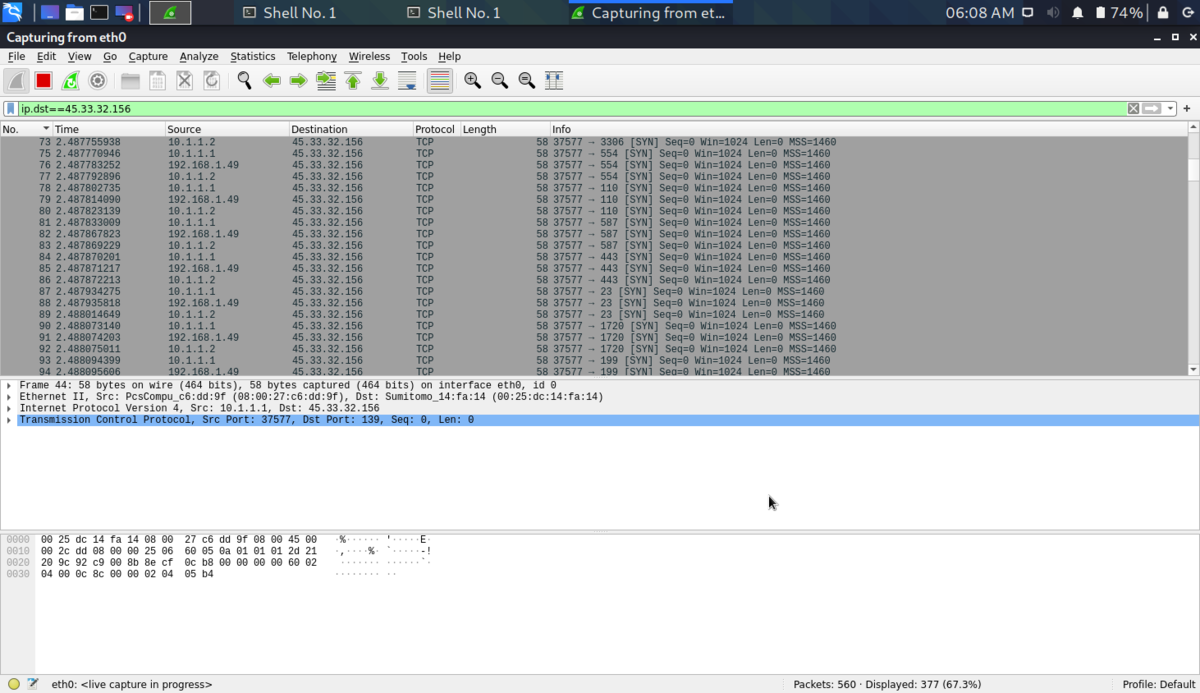This screenshot has width=1200, height=693.
Task: Sort by the Source column header
Action: (x=227, y=129)
